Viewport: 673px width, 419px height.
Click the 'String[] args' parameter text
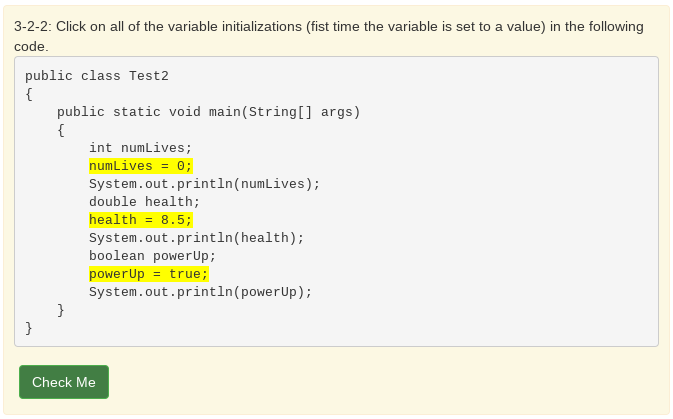point(300,112)
